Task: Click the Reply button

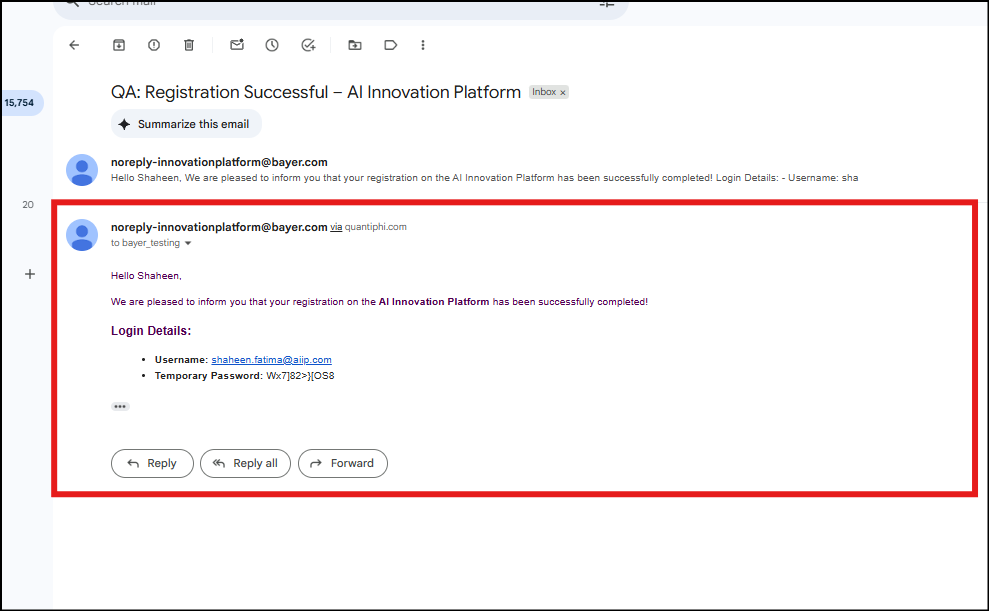Action: click(x=152, y=463)
